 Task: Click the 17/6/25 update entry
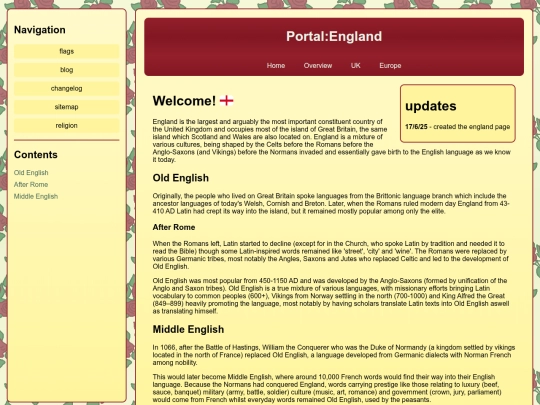pyautogui.click(x=457, y=127)
